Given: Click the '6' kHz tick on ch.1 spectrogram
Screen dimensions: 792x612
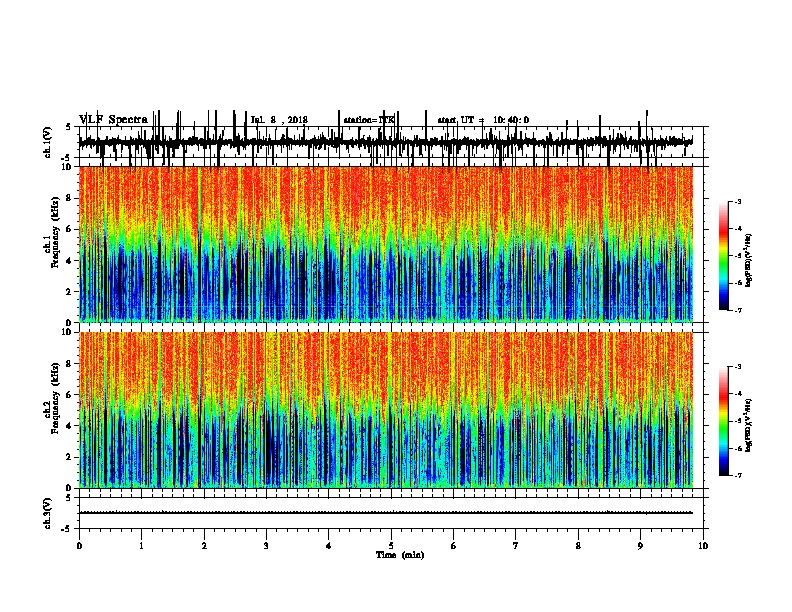Looking at the screenshot, I should pos(70,230).
